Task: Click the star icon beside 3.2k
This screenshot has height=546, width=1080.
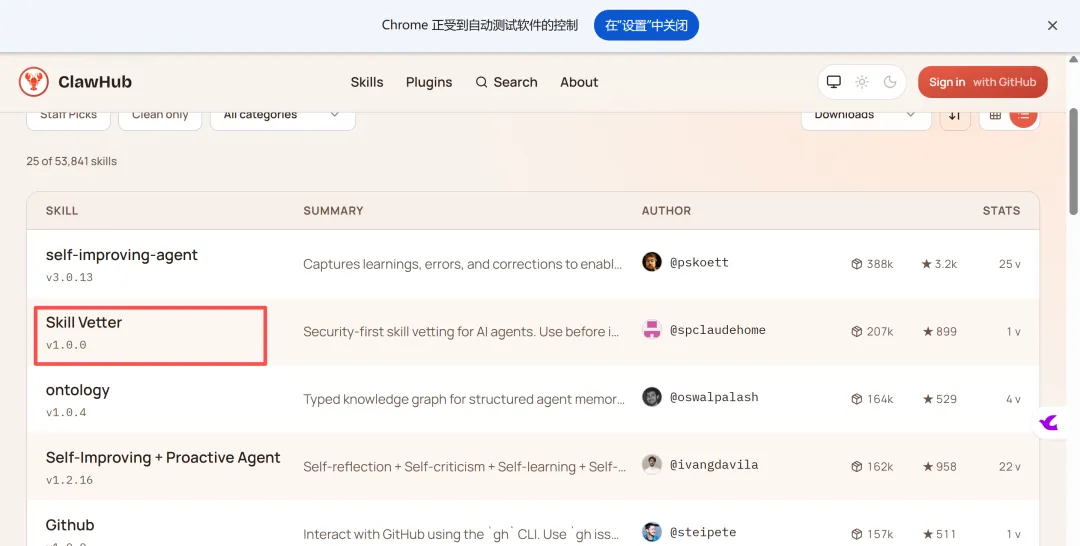Action: click(x=926, y=264)
